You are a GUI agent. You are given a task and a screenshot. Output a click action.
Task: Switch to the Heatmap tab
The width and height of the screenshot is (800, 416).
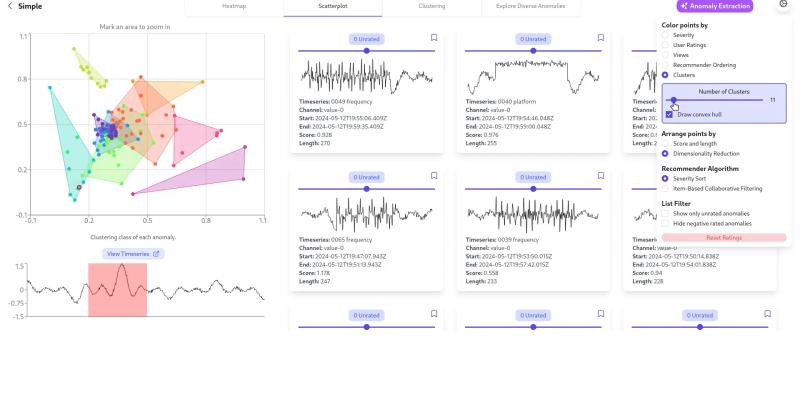[x=234, y=6]
